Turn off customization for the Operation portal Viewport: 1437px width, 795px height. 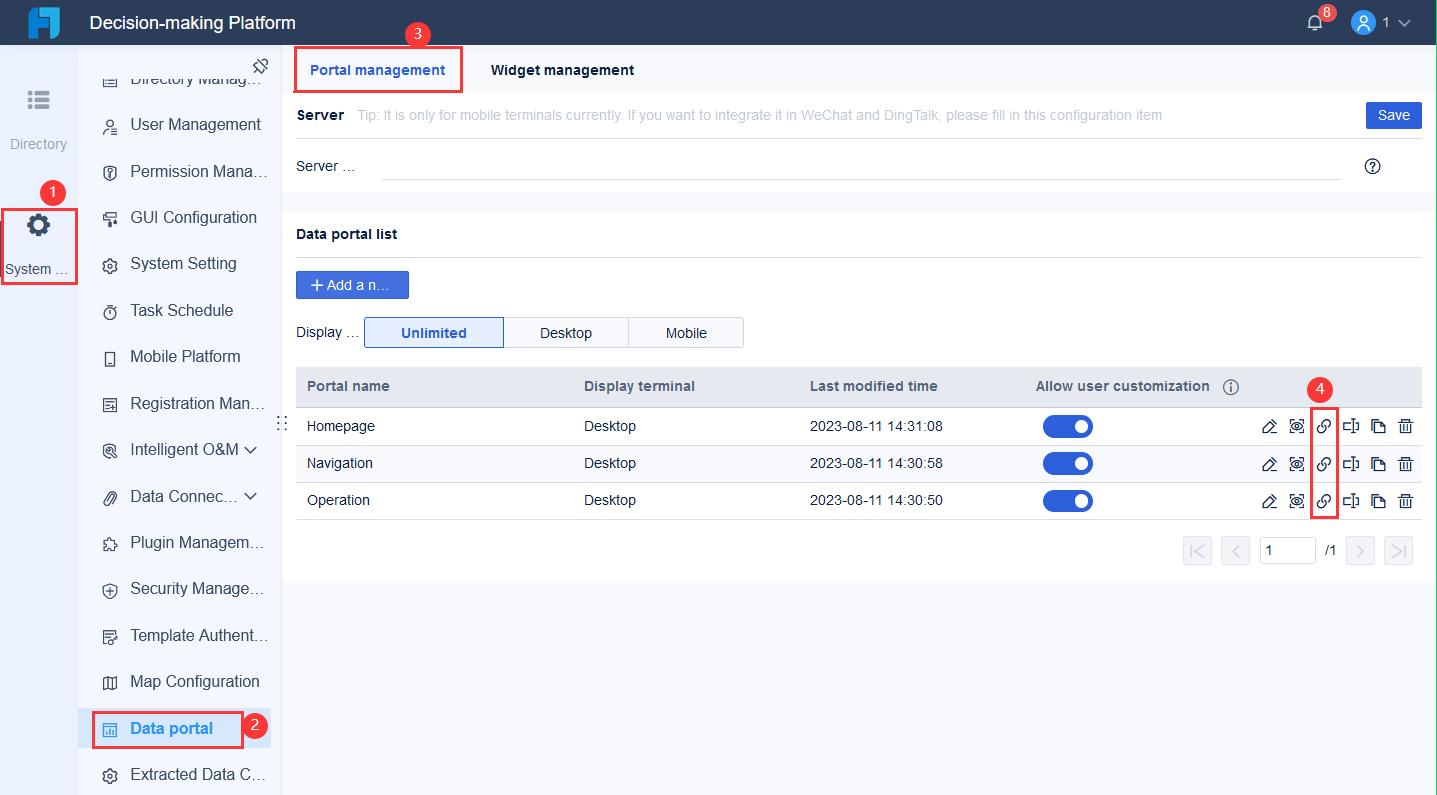coord(1068,501)
